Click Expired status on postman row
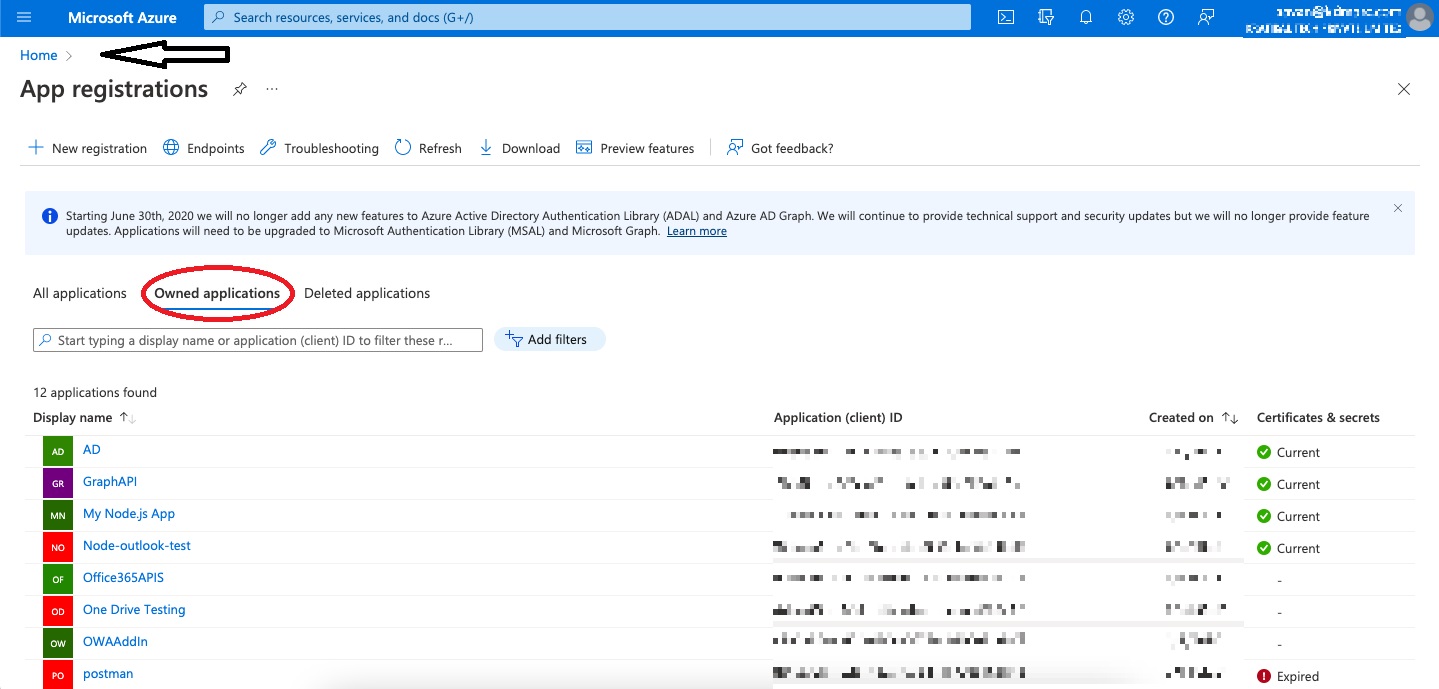 1288,676
